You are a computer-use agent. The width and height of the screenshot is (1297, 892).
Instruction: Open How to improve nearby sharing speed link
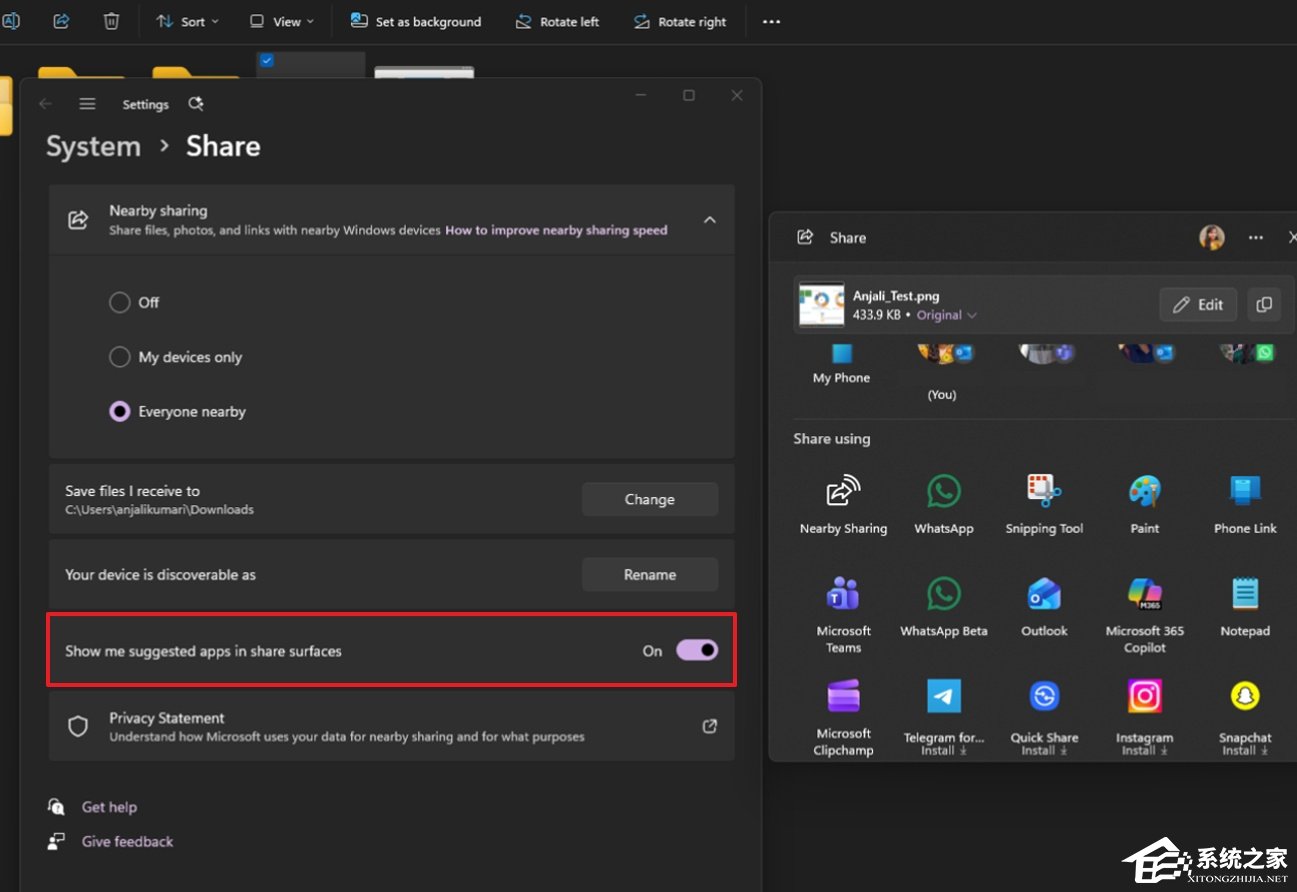(556, 230)
